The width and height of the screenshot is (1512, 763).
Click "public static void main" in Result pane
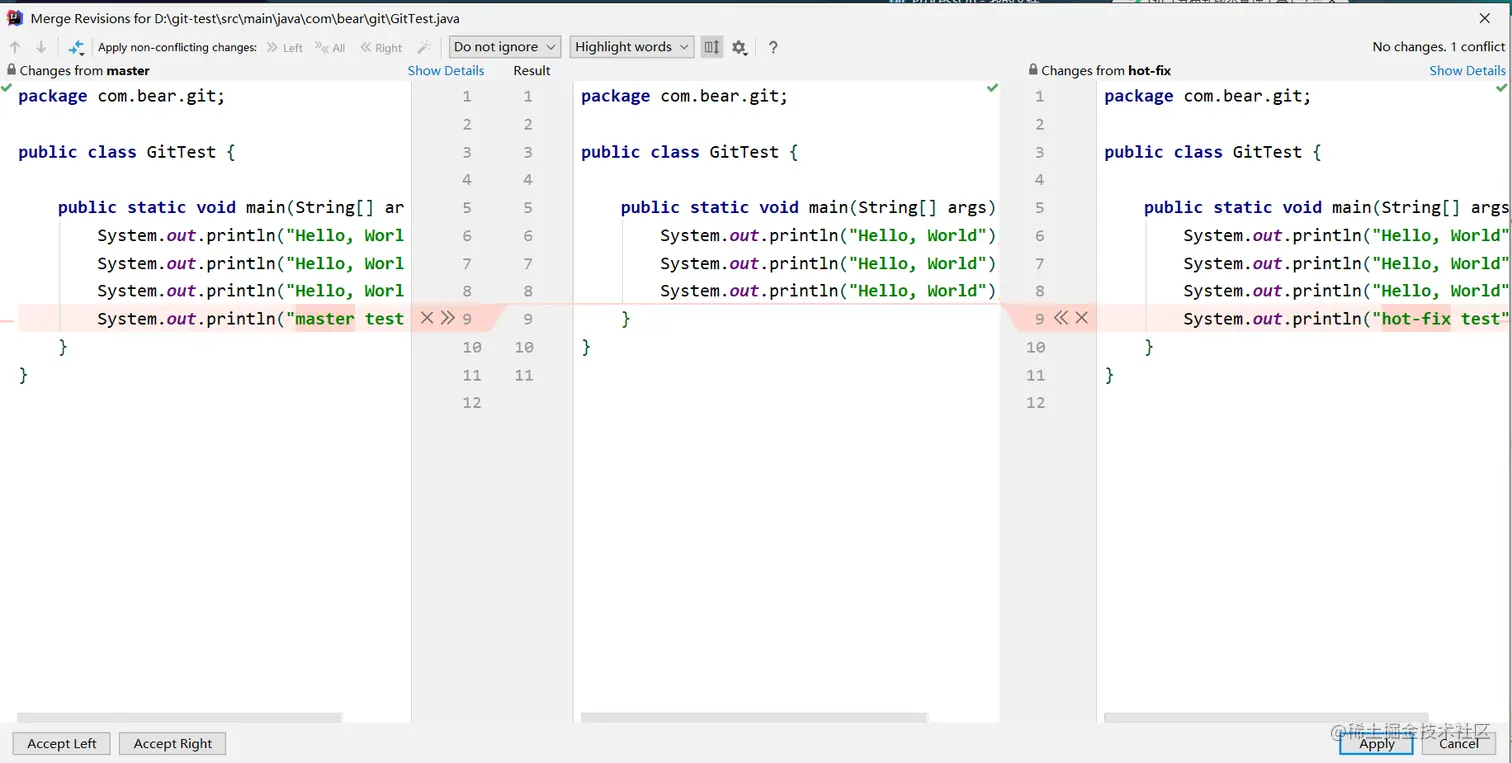click(x=712, y=208)
